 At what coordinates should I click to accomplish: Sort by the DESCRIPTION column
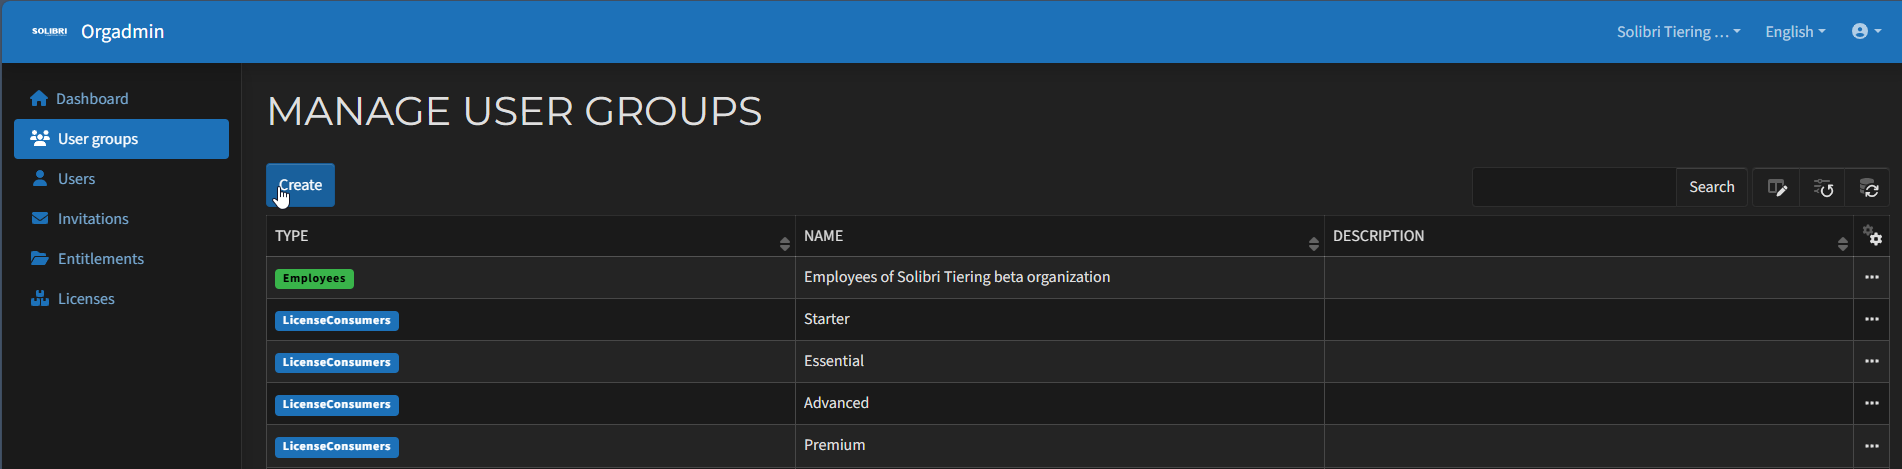coord(1589,236)
